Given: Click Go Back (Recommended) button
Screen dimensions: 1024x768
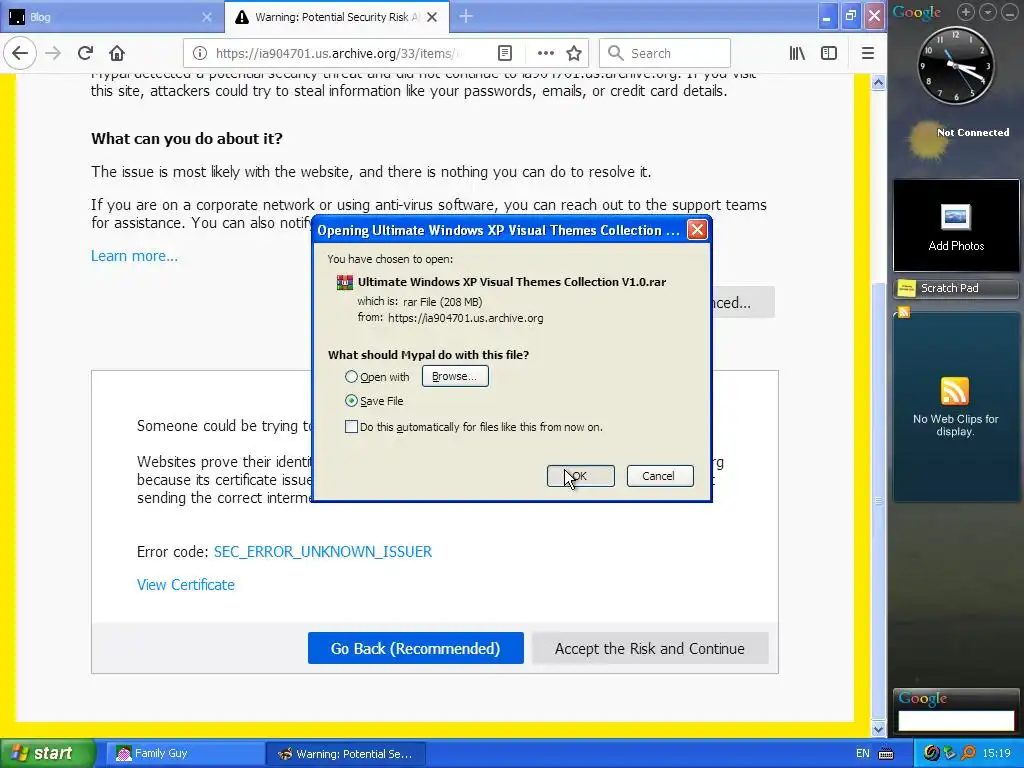Looking at the screenshot, I should 415,648.
